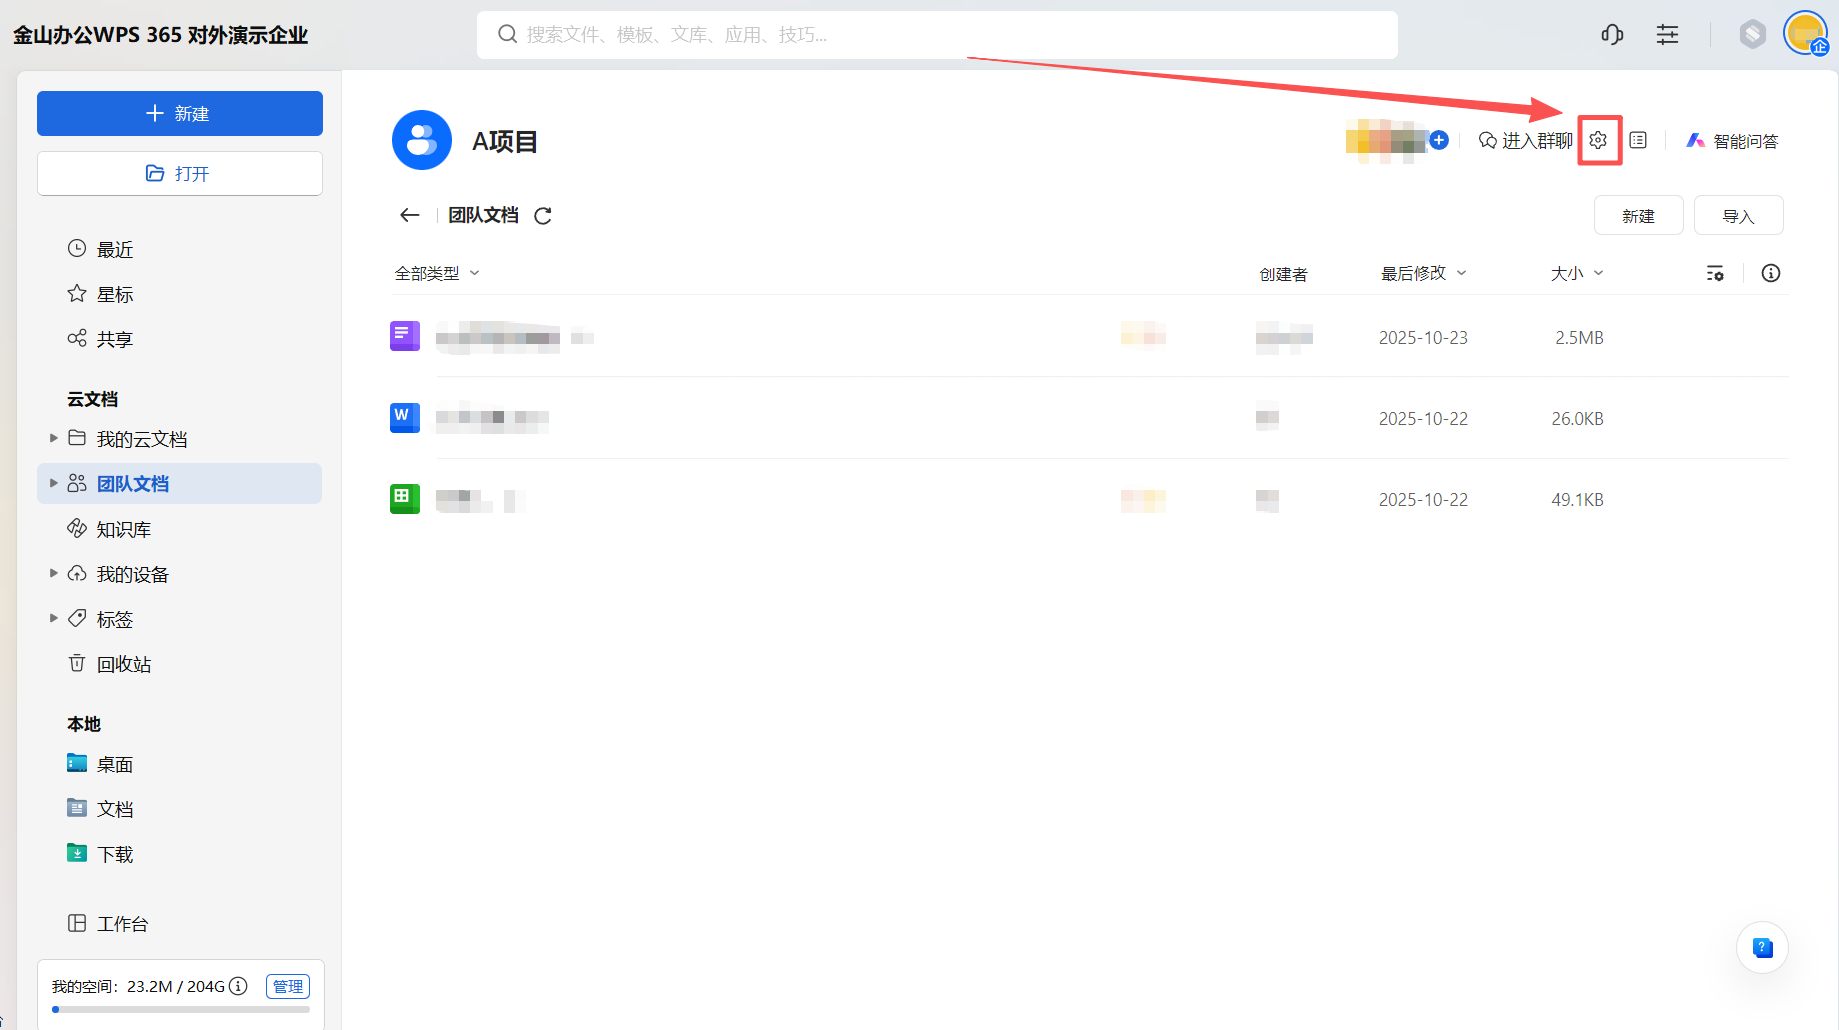This screenshot has height=1030, width=1839.
Task: Open 工作台 in the sidebar
Action: (x=180, y=924)
